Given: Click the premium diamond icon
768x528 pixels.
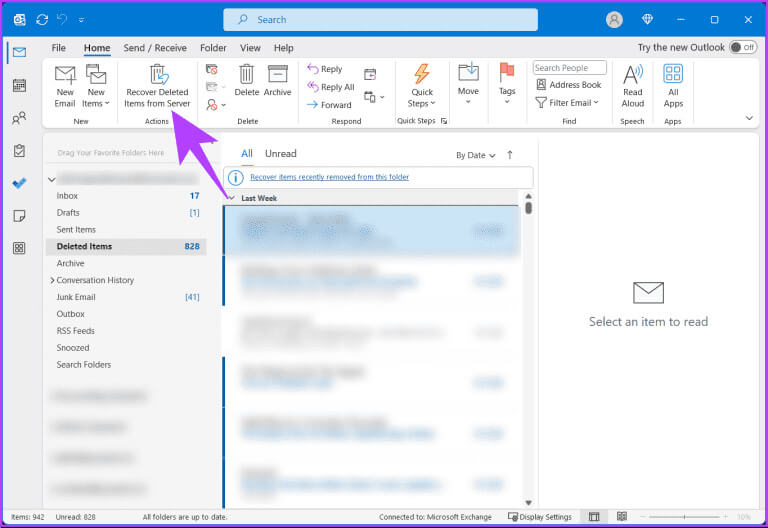Looking at the screenshot, I should (x=648, y=19).
